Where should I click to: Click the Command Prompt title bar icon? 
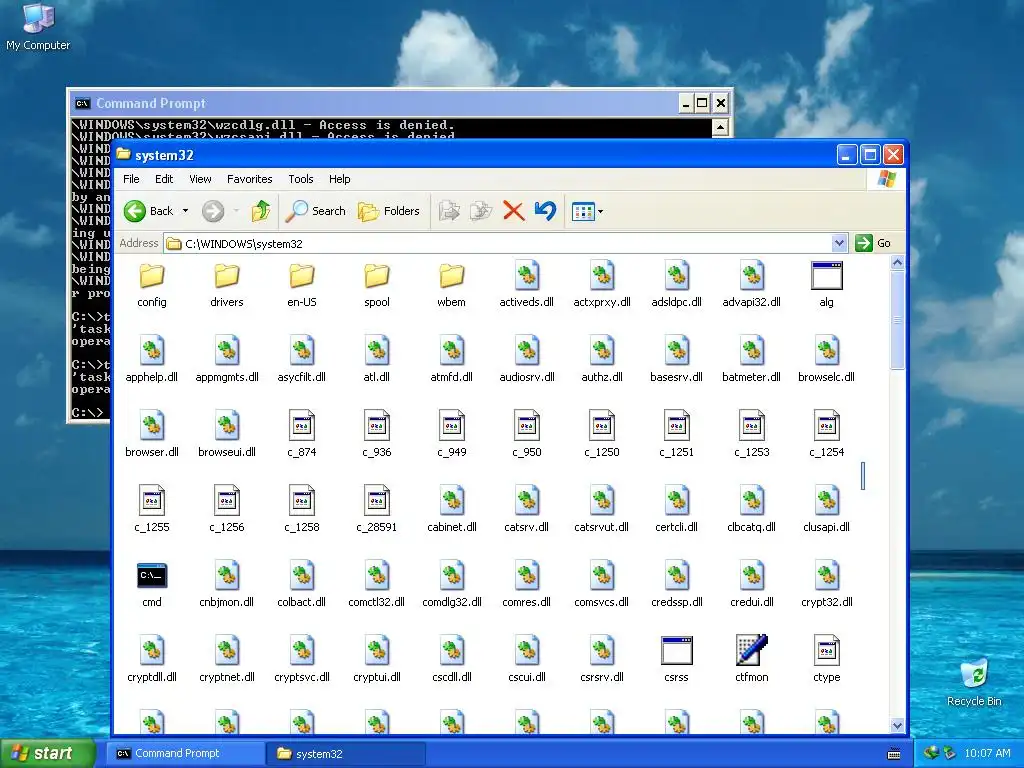pos(82,103)
